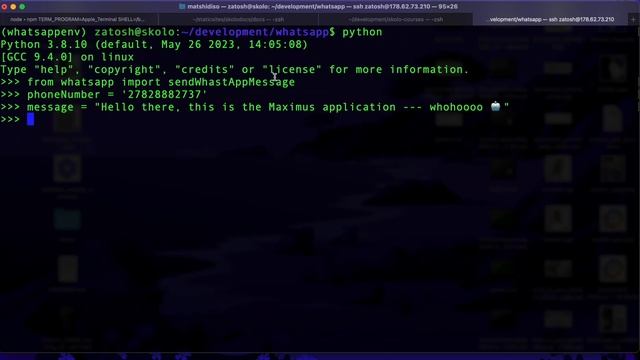640x360 pixels.
Task: Close the terminal window with red button
Action: coord(4,7)
